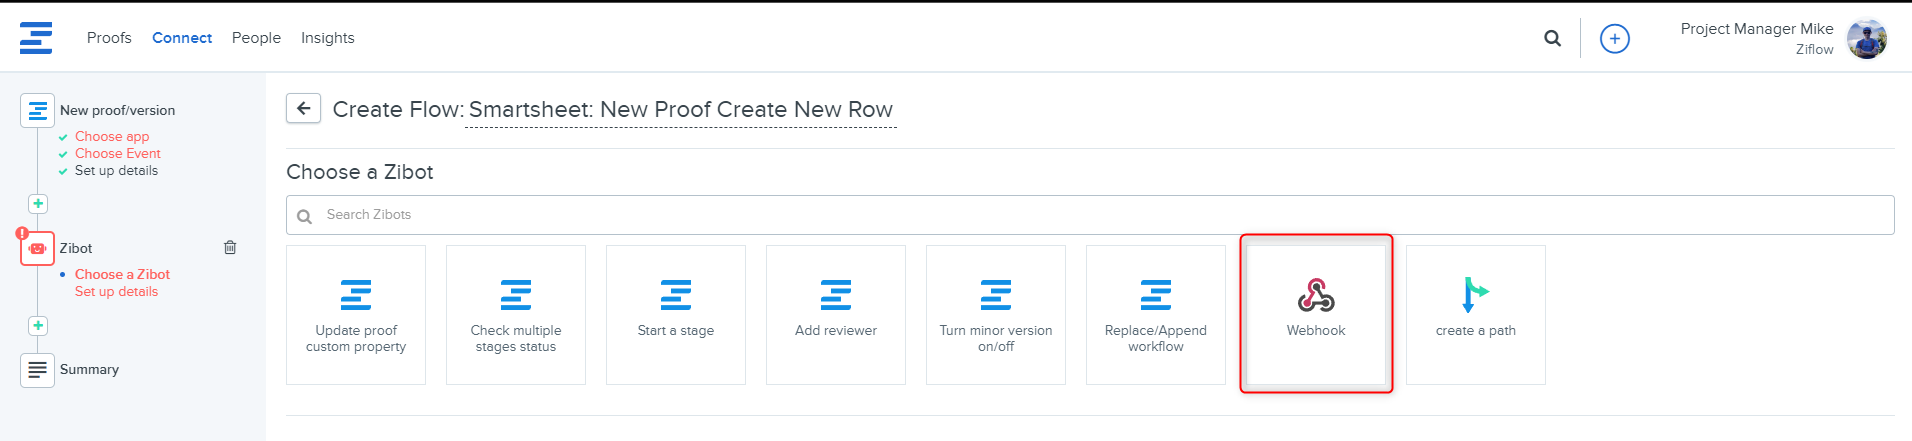The image size is (1912, 441).
Task: Click the back arrow button
Action: coord(303,108)
